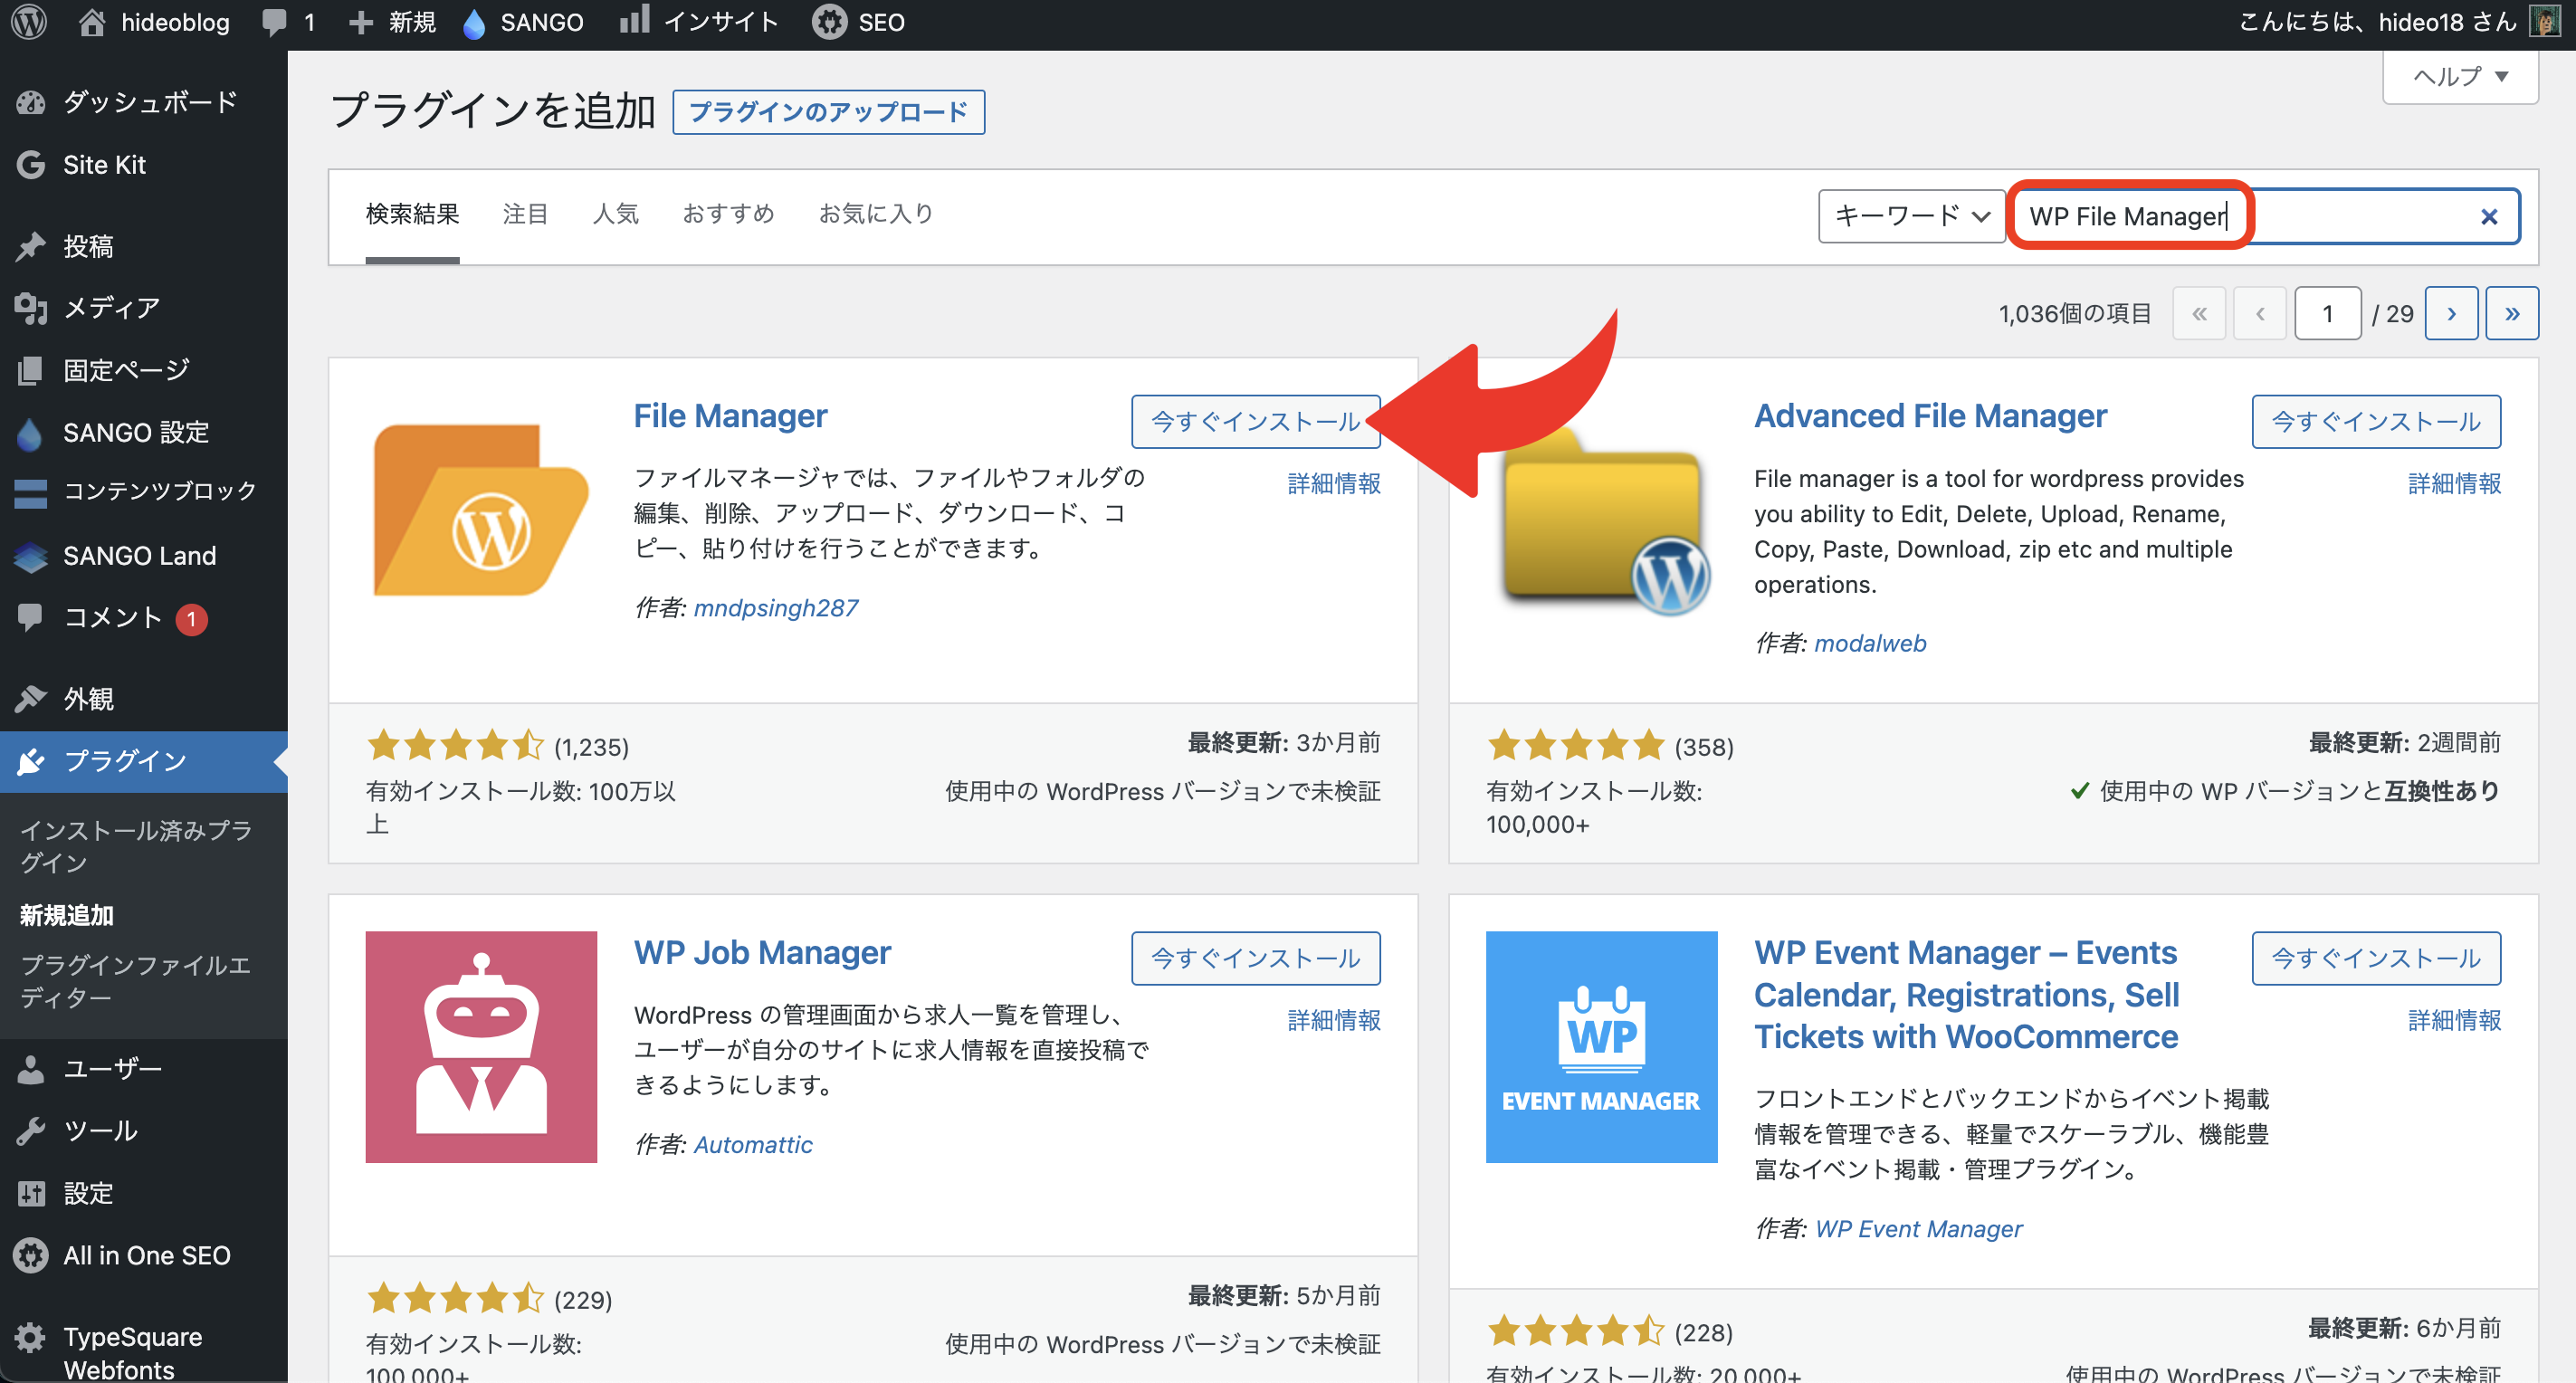
Task: Open author modalweb link
Action: [x=1870, y=643]
